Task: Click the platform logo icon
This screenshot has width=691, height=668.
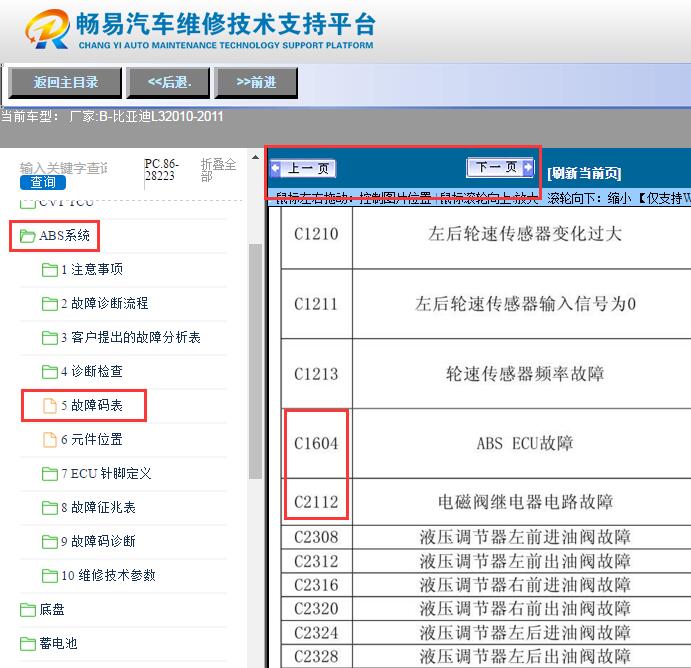Action: point(48,29)
